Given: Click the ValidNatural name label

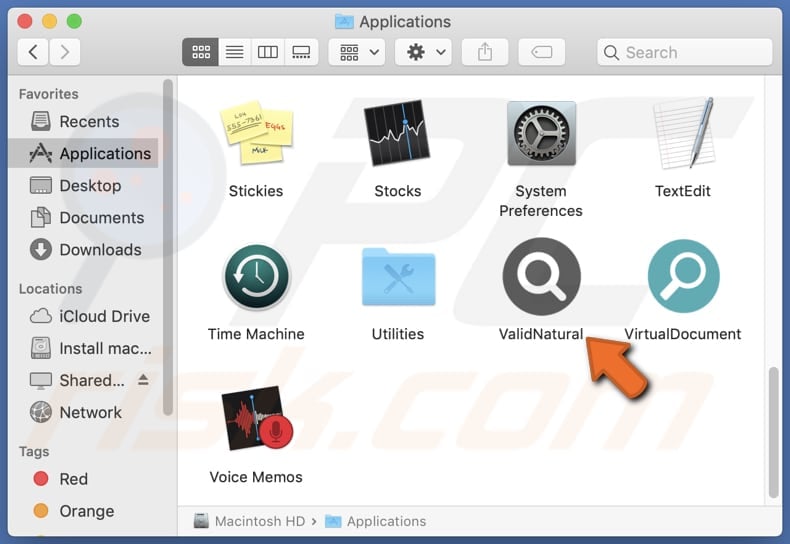Looking at the screenshot, I should [541, 334].
